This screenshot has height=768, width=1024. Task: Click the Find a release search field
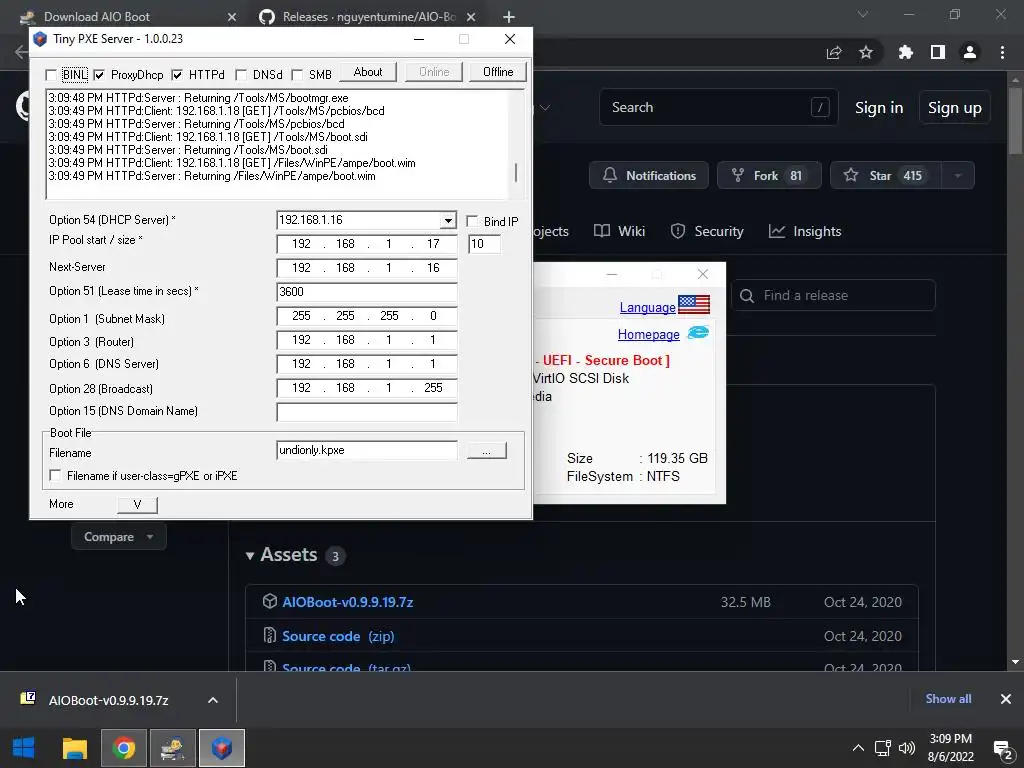click(x=833, y=295)
